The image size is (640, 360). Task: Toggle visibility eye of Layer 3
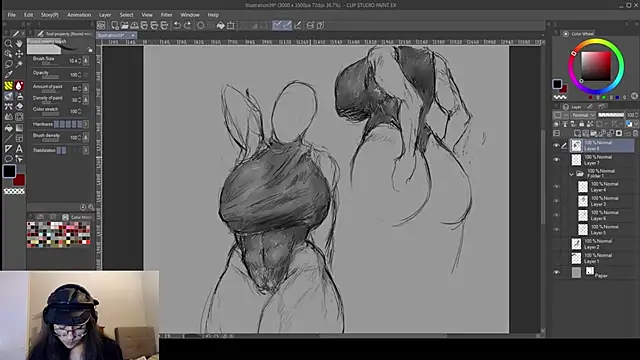point(556,201)
